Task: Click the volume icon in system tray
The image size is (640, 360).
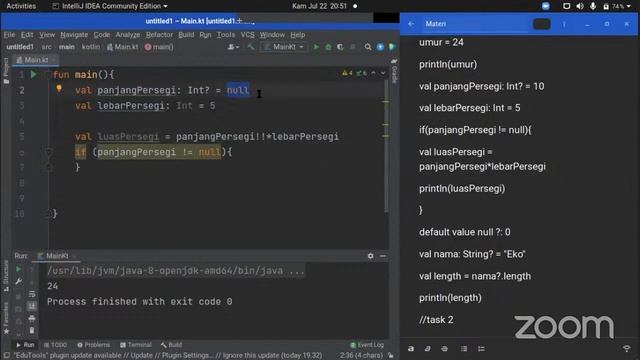Action: pyautogui.click(x=580, y=6)
